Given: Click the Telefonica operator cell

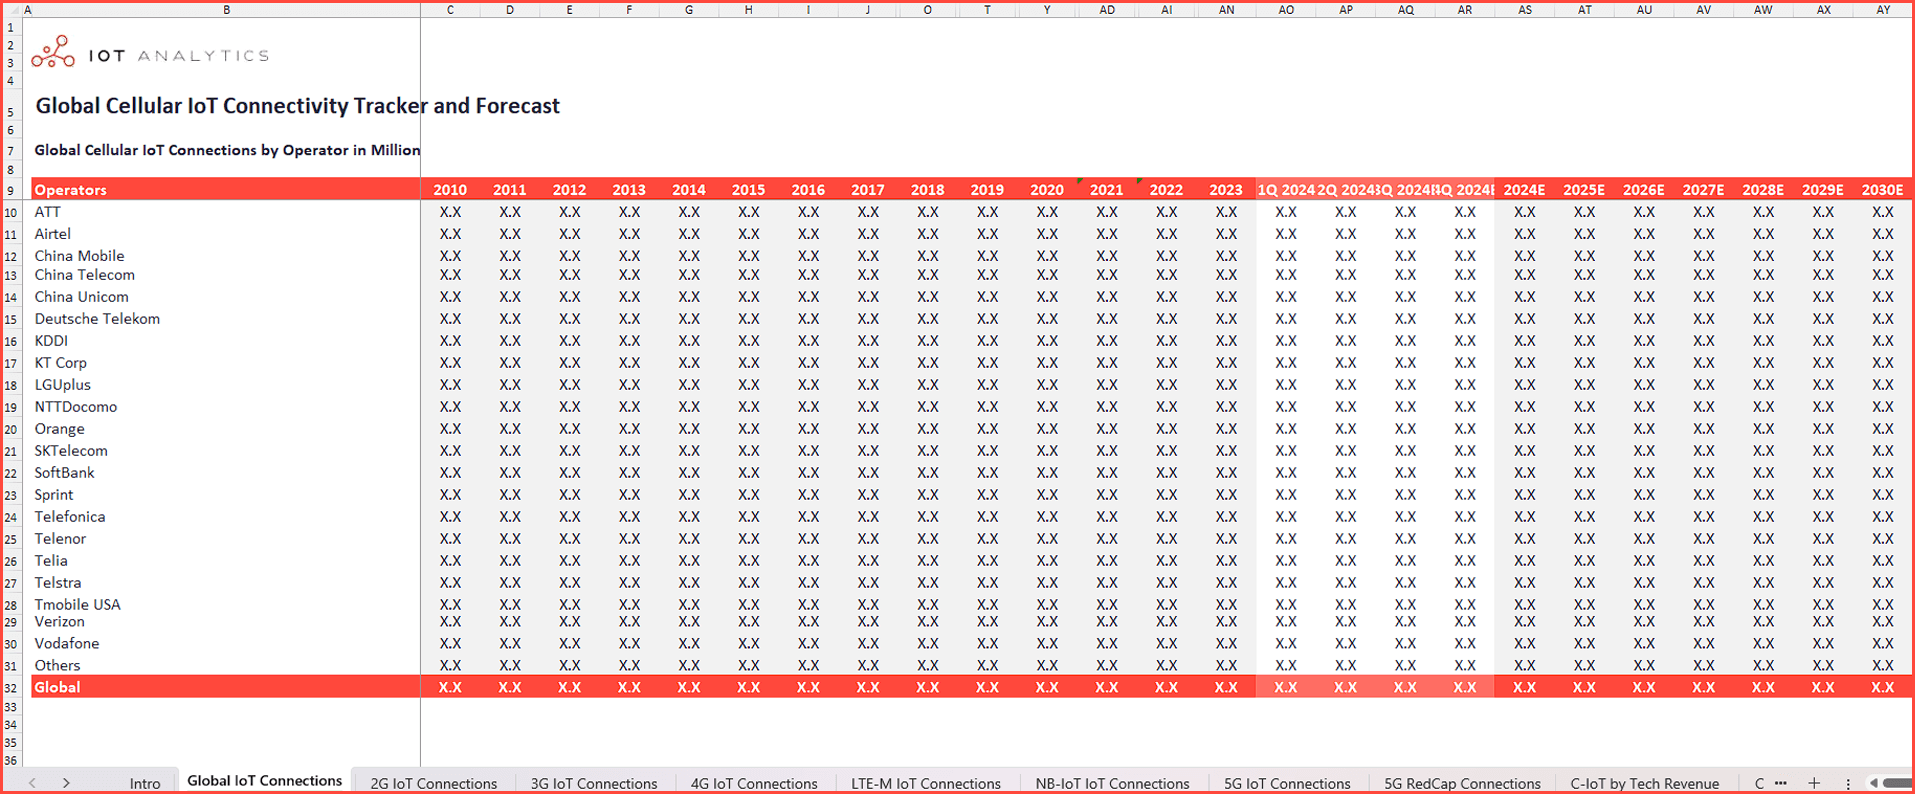Looking at the screenshot, I should (226, 517).
